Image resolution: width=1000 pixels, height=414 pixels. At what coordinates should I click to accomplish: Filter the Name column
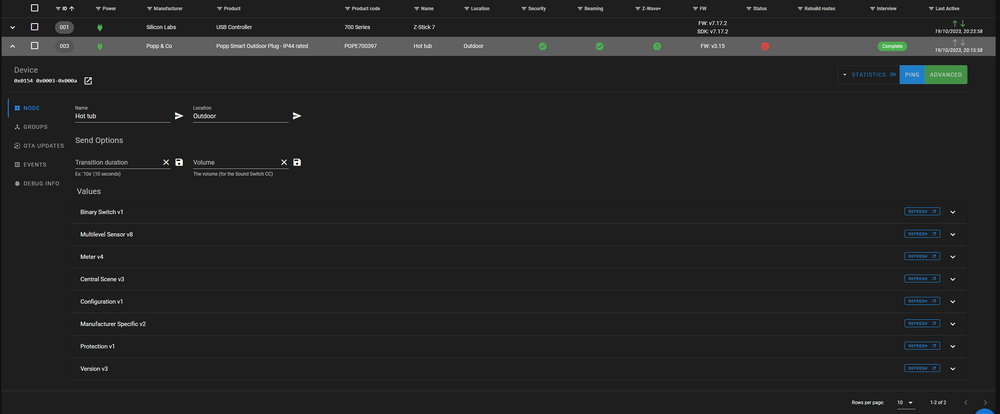[416, 9]
